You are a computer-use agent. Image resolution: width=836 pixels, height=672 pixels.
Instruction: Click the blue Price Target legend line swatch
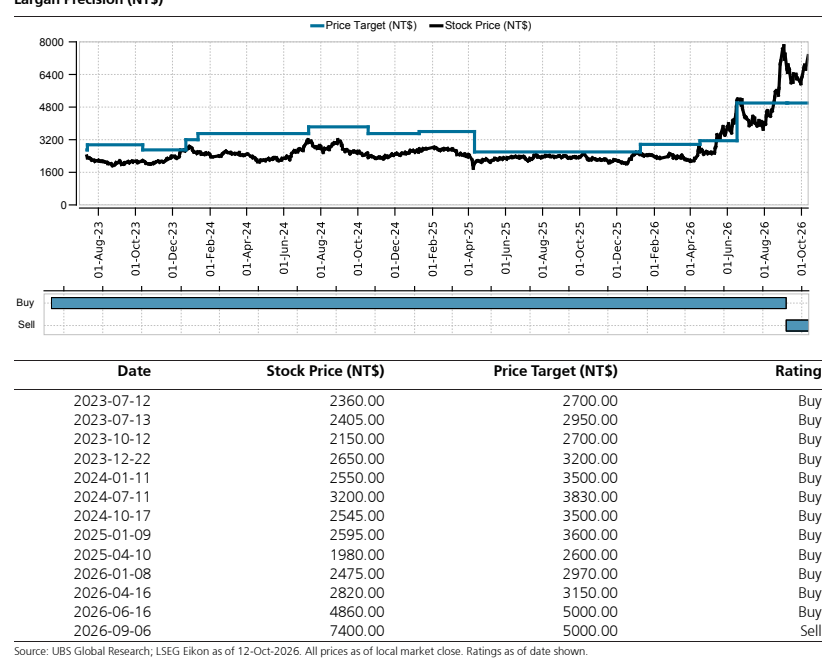pos(317,26)
